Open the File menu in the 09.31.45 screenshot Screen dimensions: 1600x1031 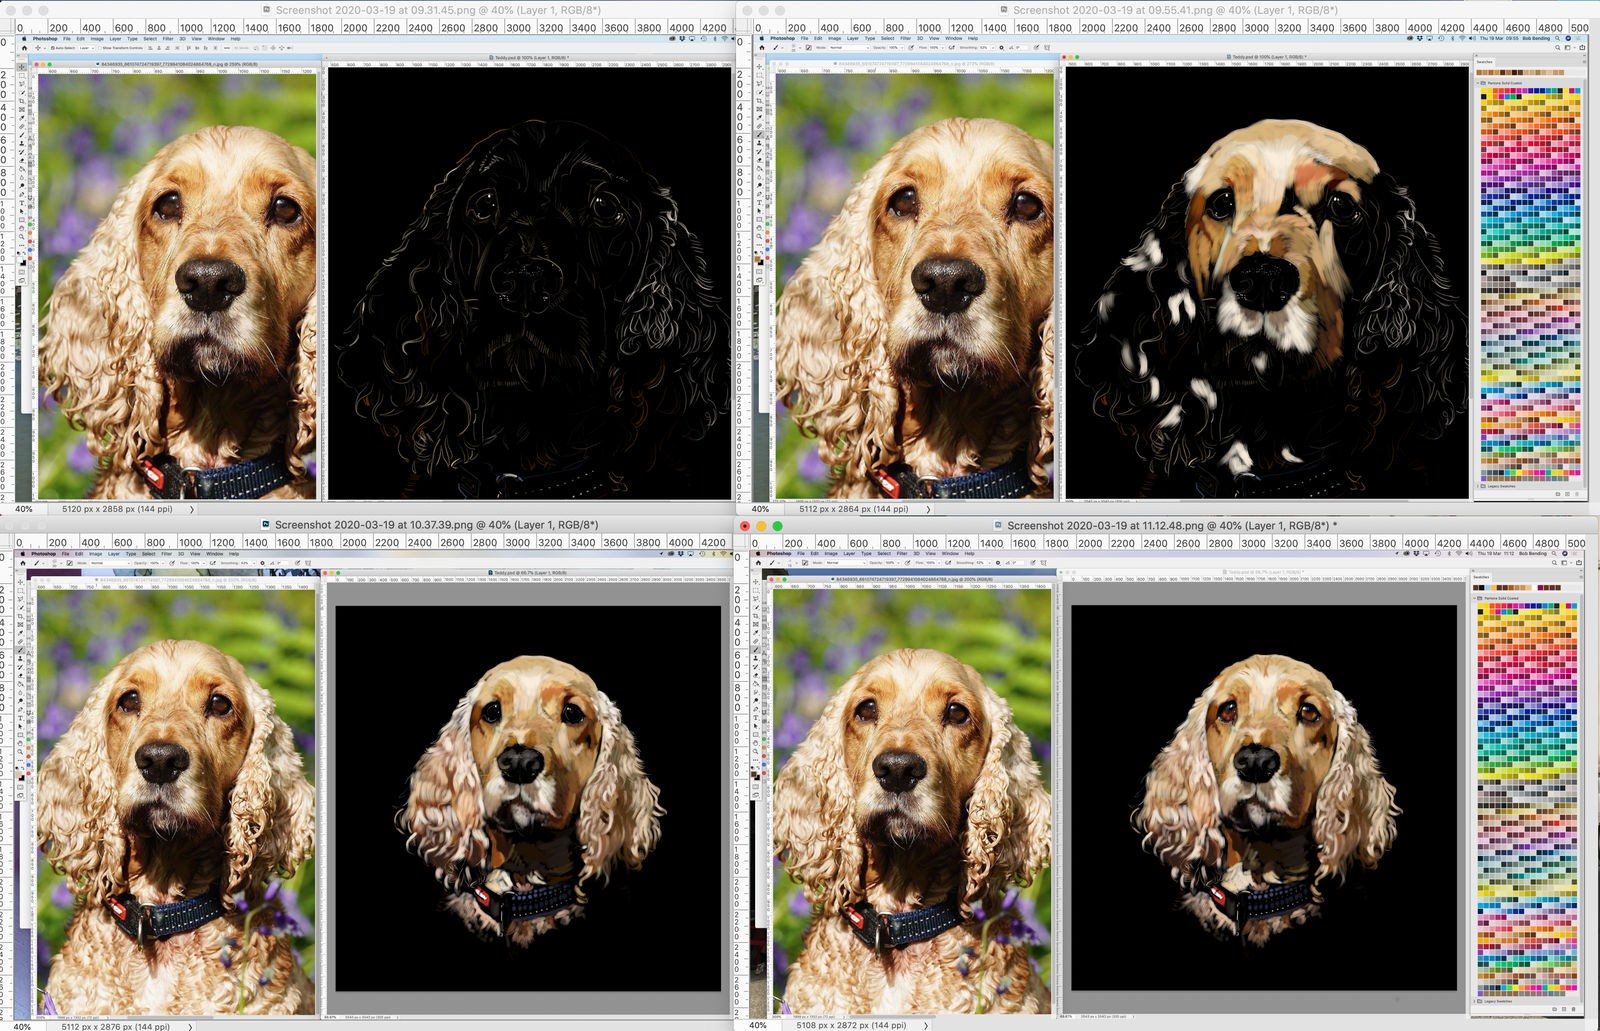(x=67, y=39)
